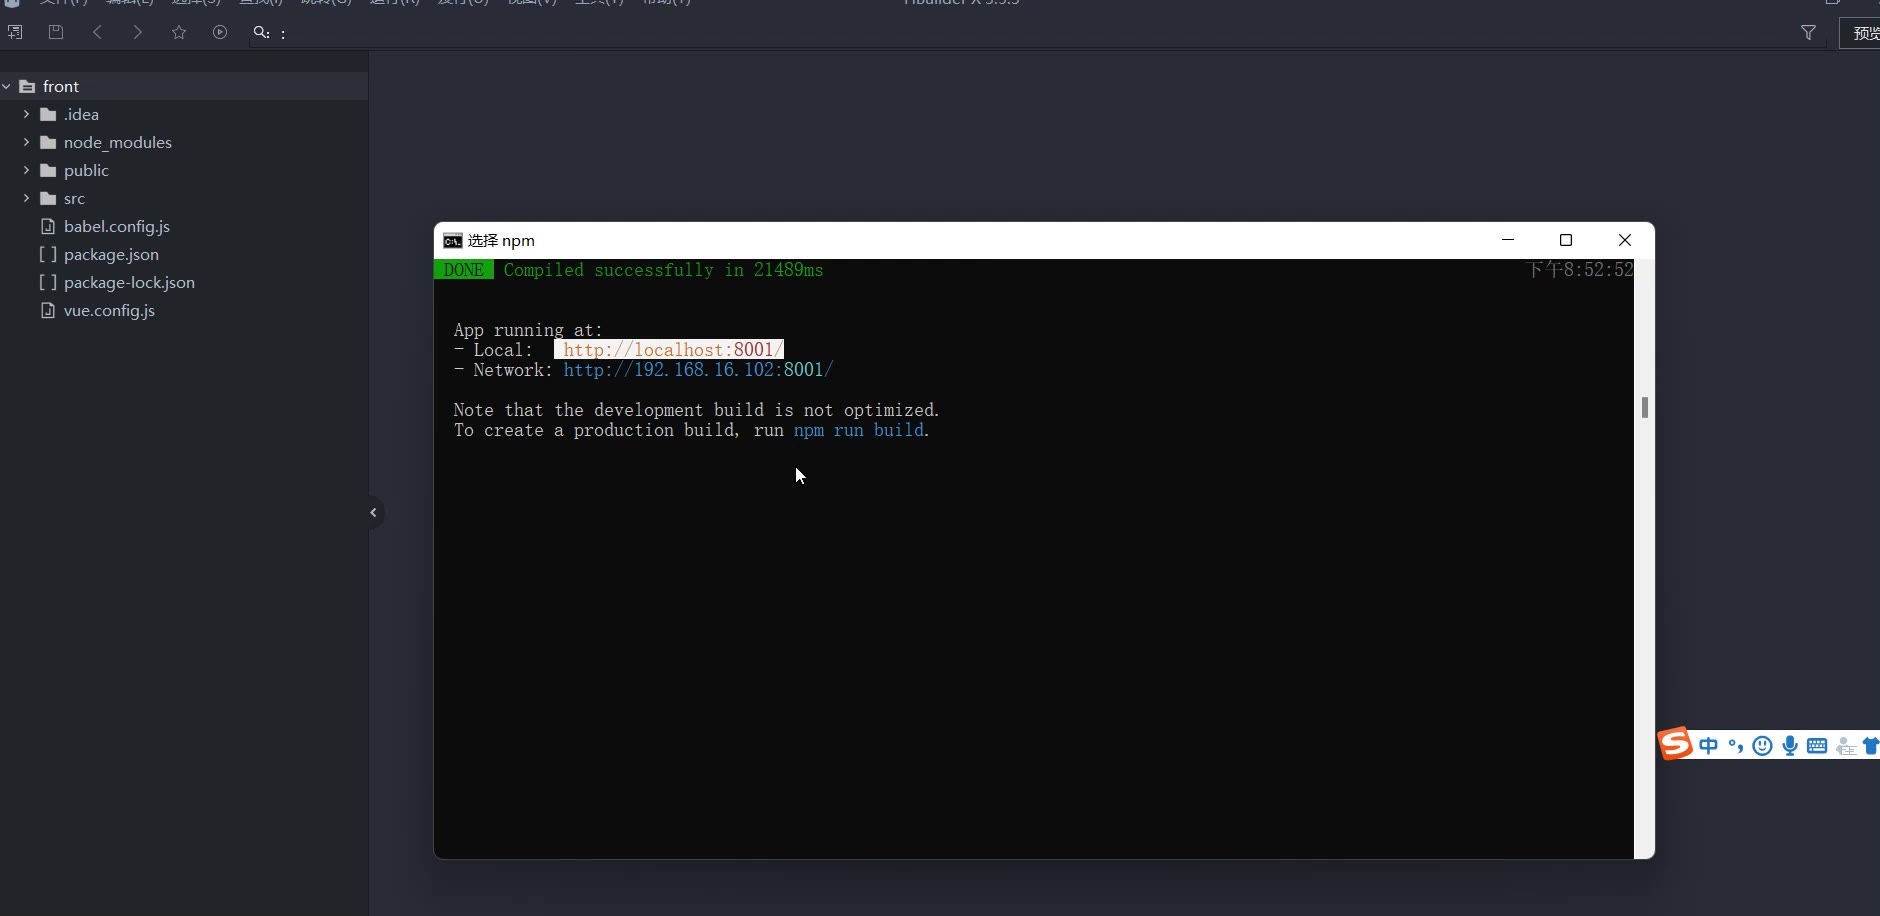Screen dimensions: 1880x916
Task: Navigate back with the left arrow
Action: click(97, 32)
